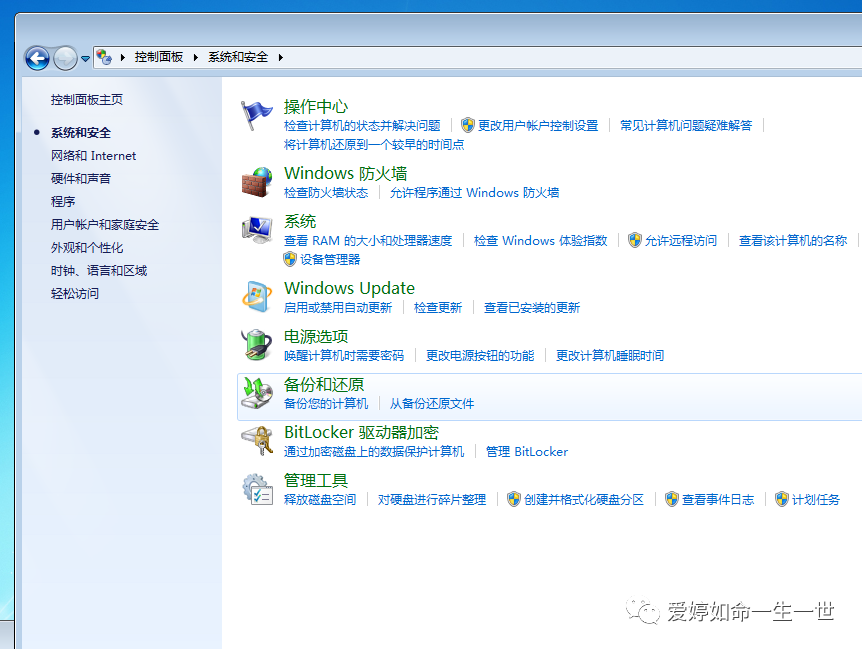The width and height of the screenshot is (862, 649).
Task: Open the Windows Update heading
Action: point(350,288)
